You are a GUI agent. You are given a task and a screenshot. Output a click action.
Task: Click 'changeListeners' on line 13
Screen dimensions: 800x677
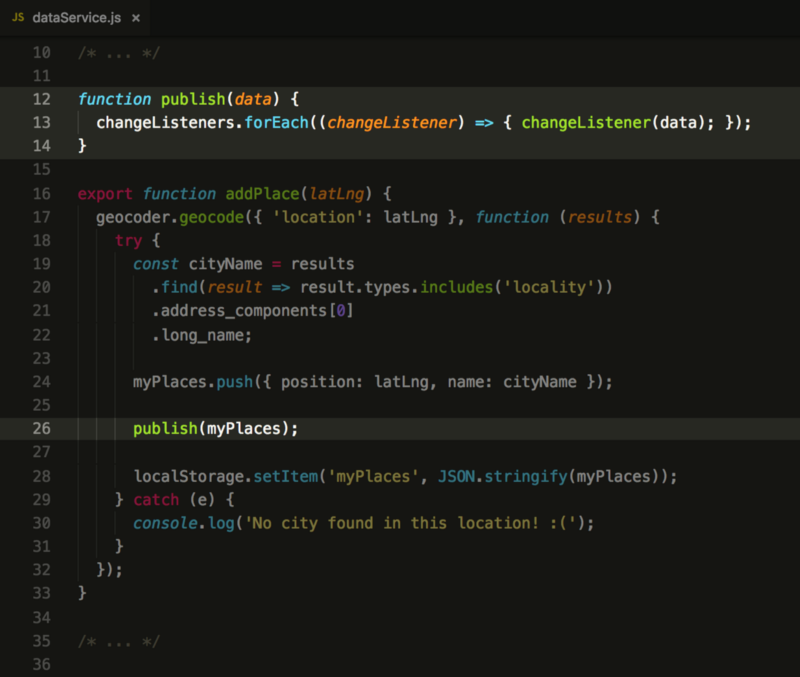tap(165, 123)
